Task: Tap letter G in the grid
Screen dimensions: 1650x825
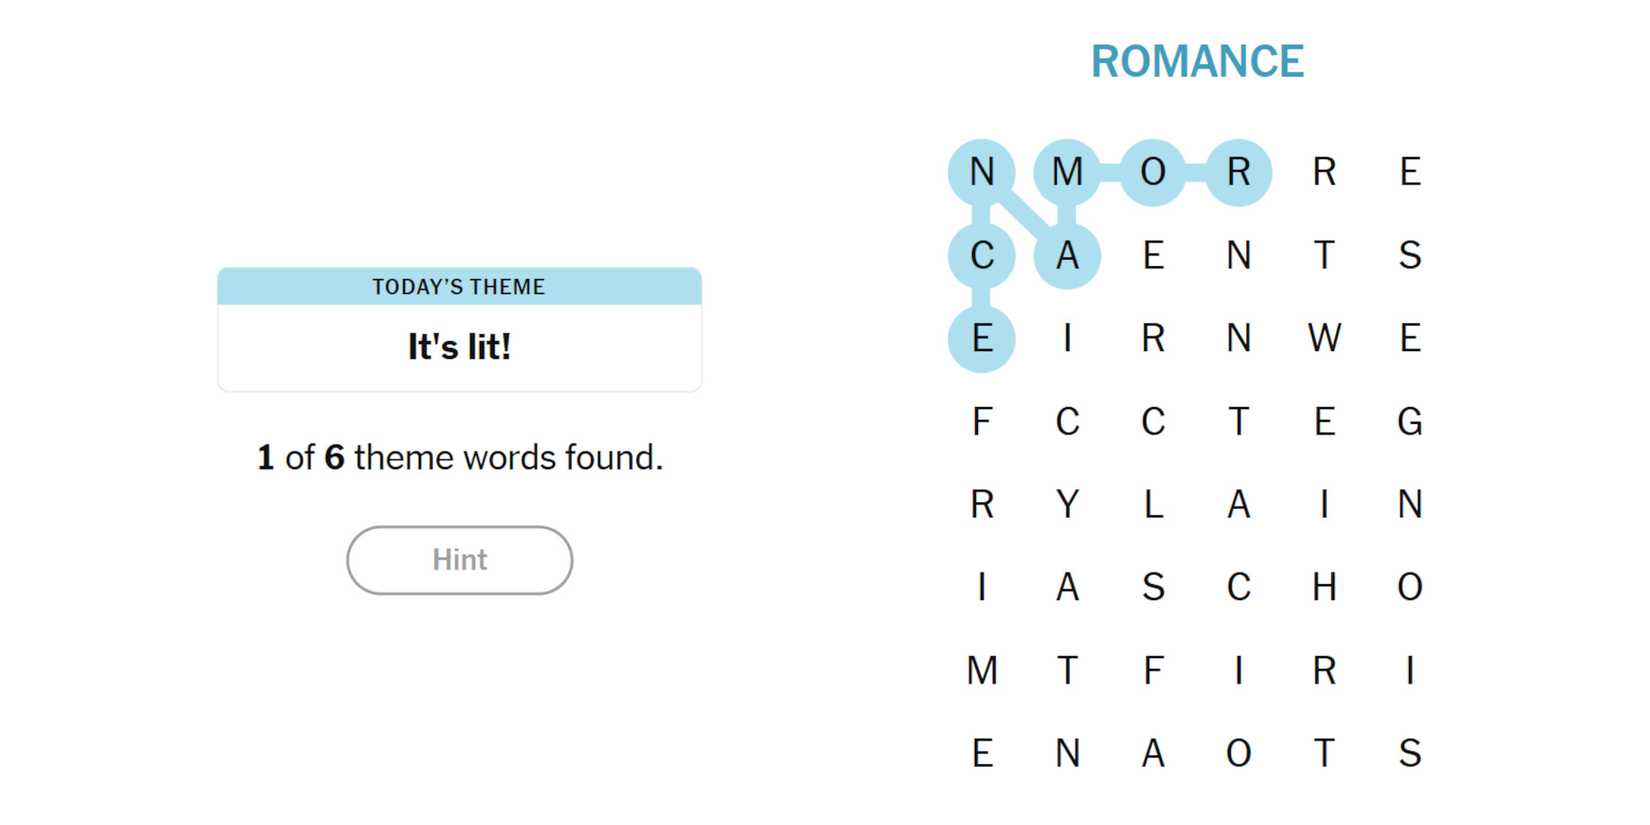Action: pos(1409,421)
